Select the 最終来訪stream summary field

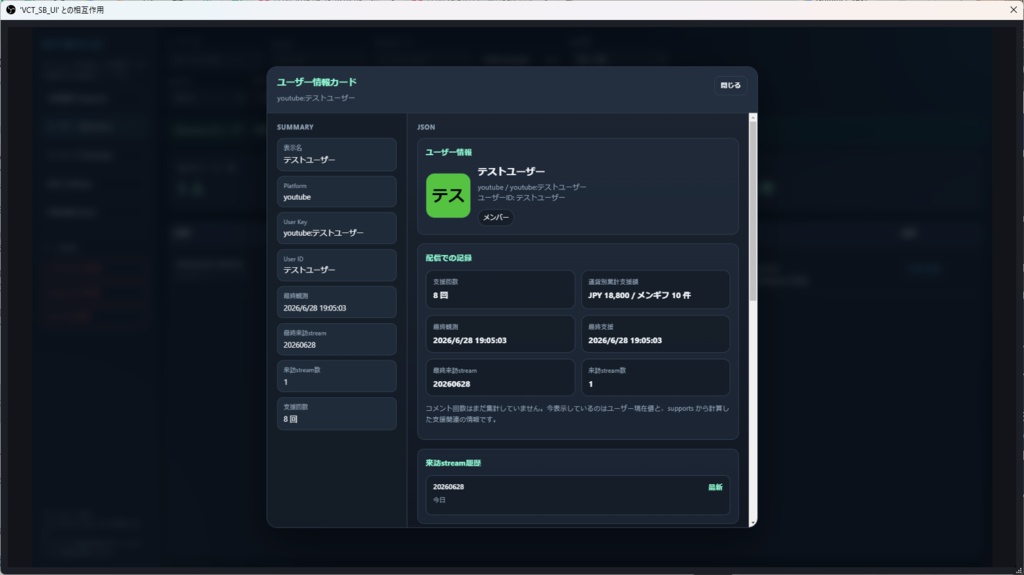coord(336,339)
